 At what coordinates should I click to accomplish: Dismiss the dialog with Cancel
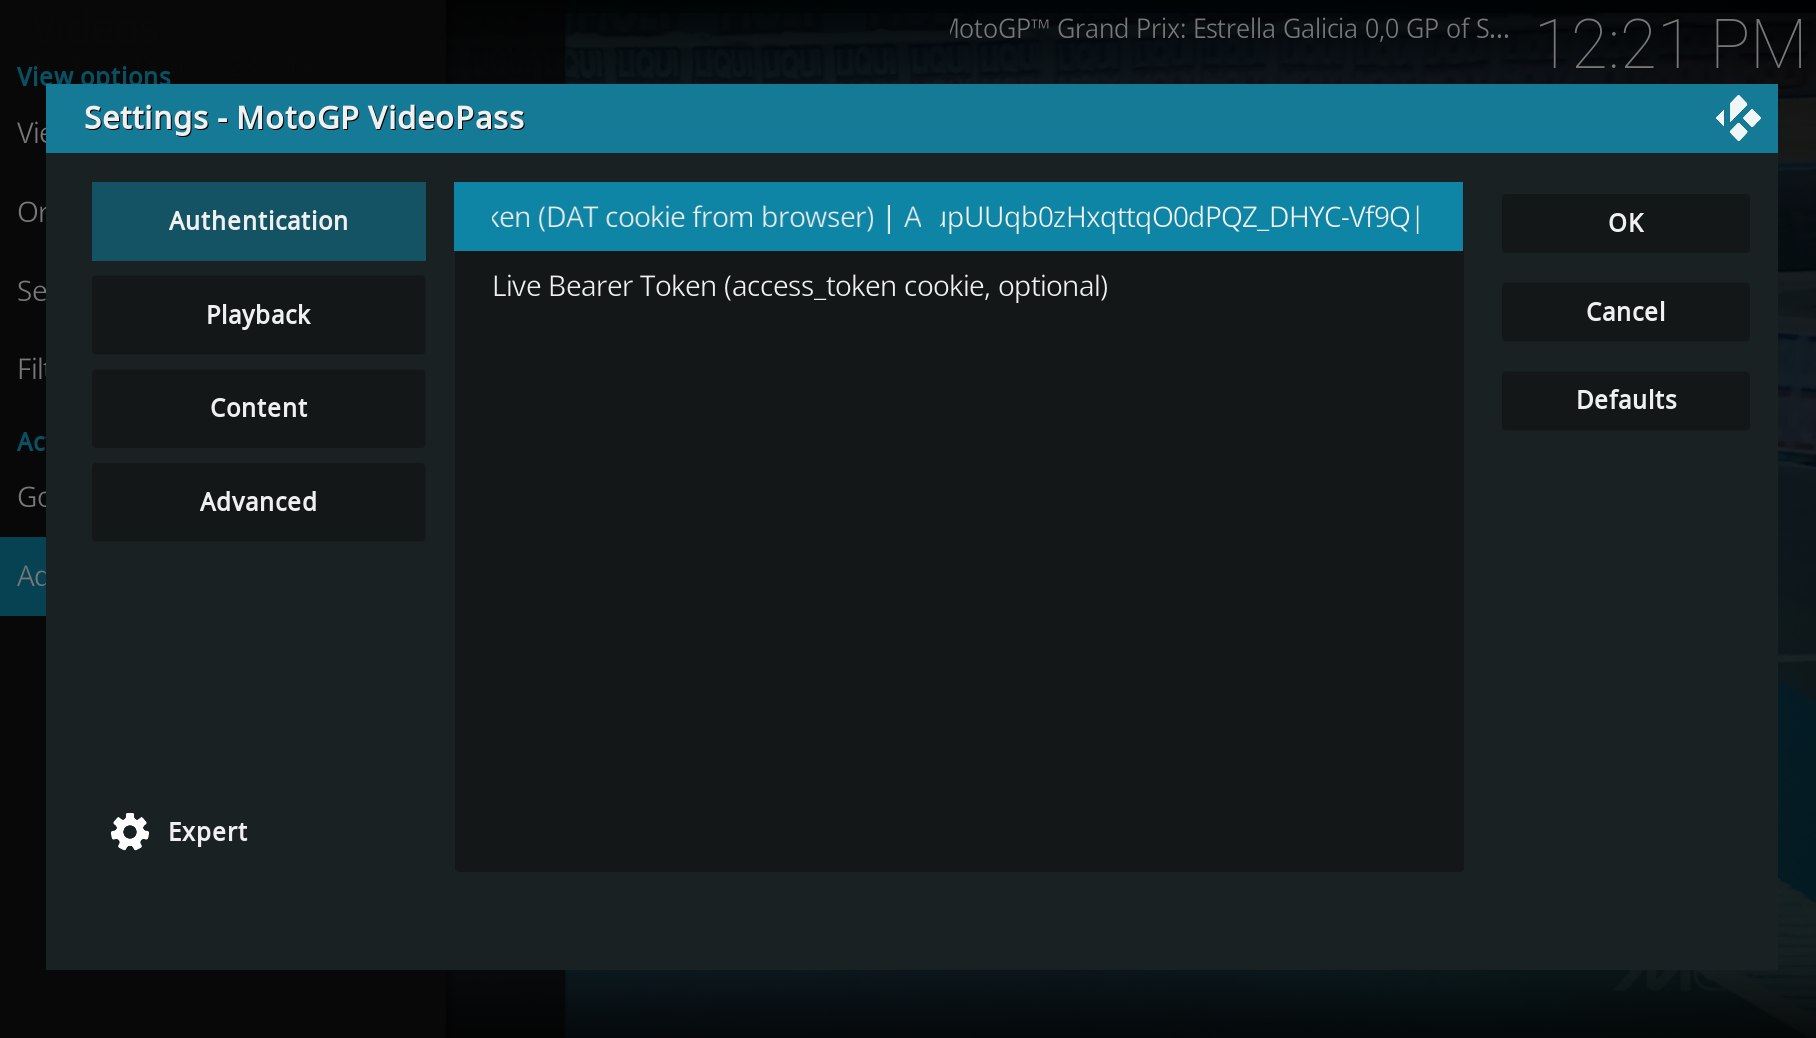[x=1626, y=312]
